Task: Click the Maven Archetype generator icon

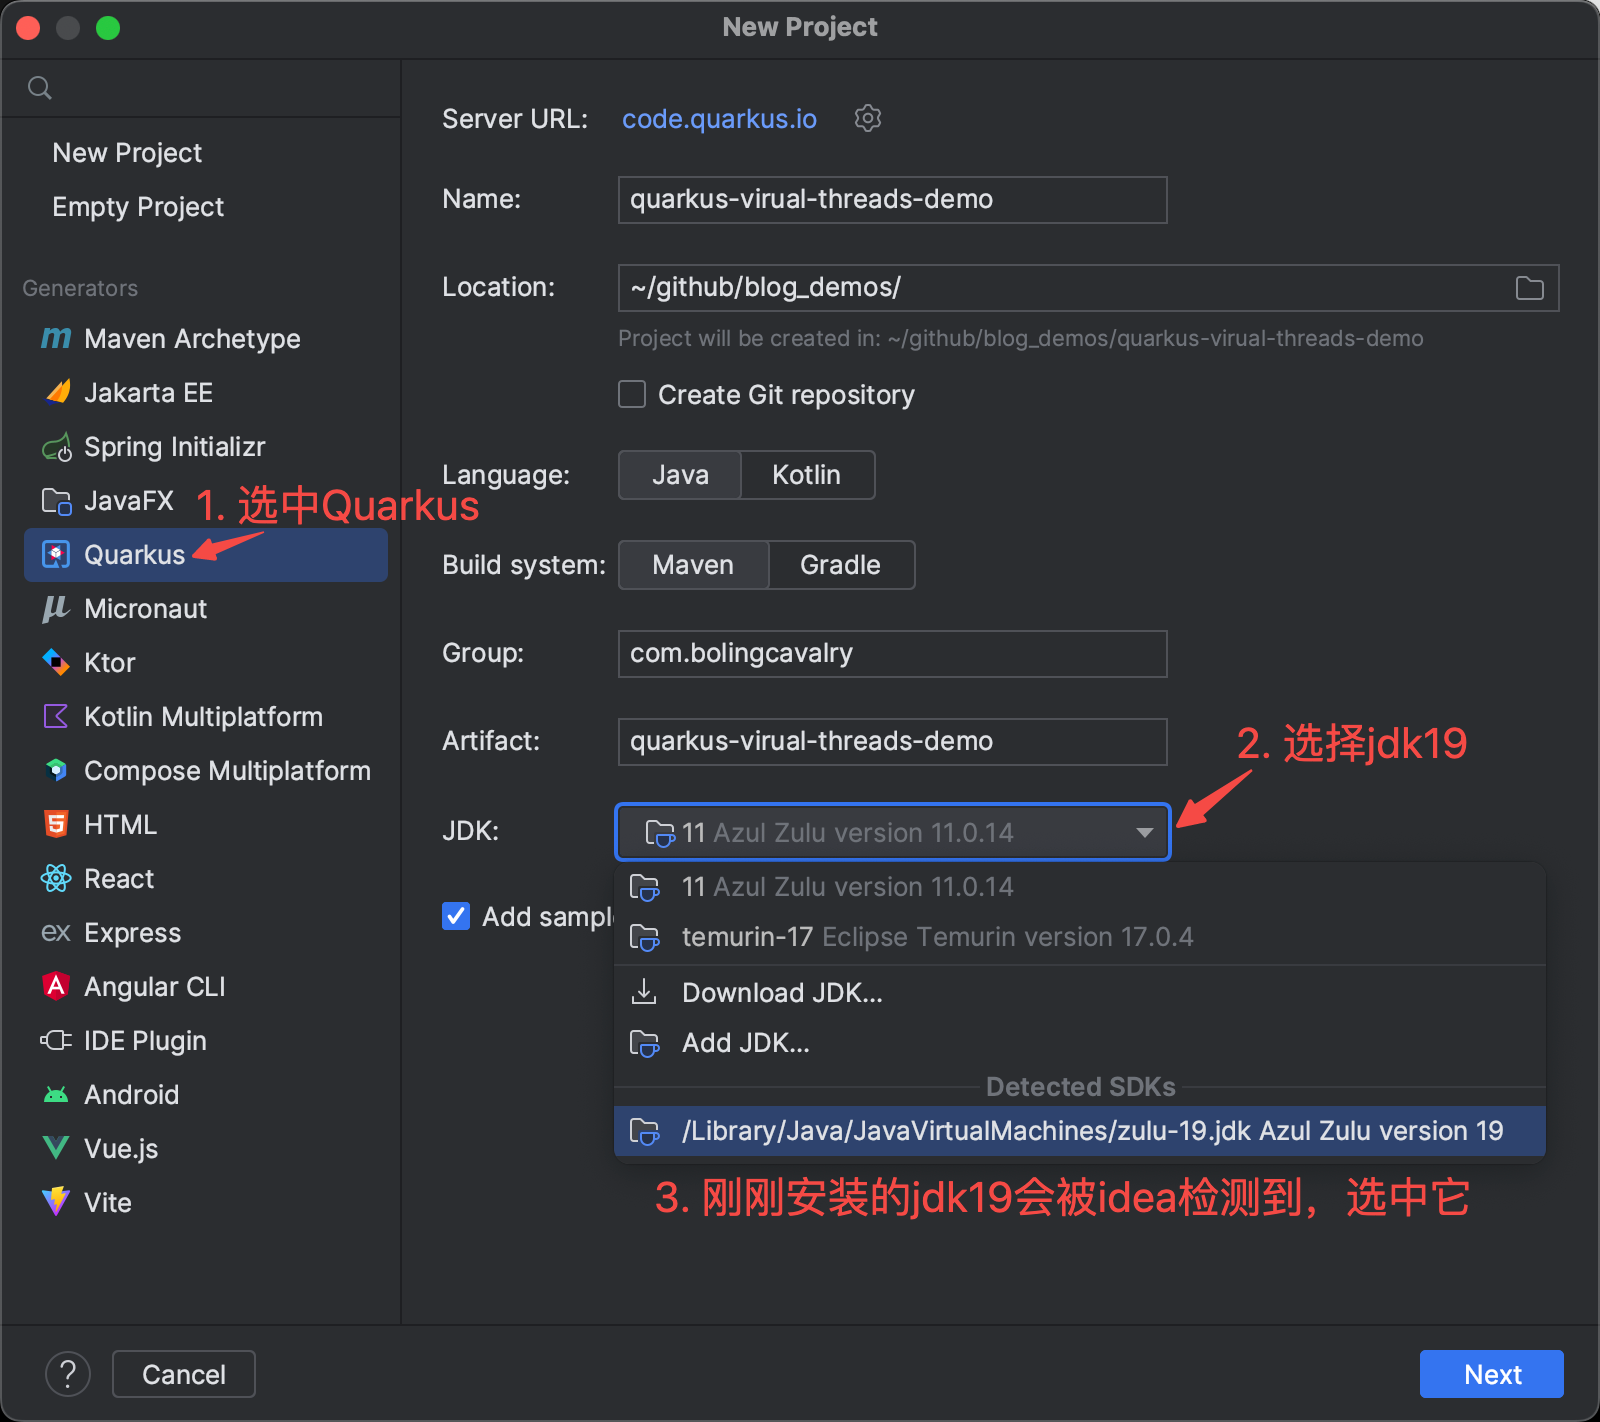Action: (56, 338)
